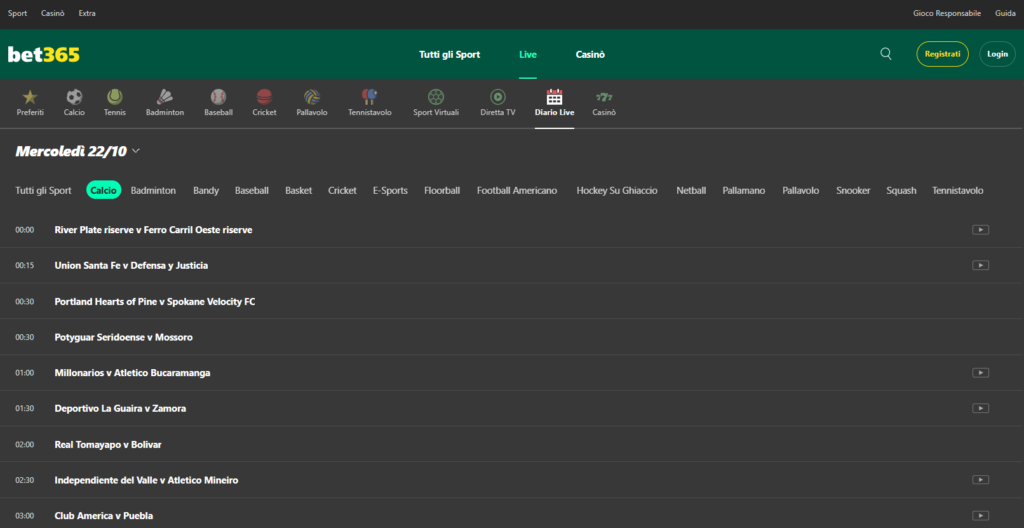Play the River Plate riserve live stream
Viewport: 1024px width, 528px height.
click(x=980, y=230)
